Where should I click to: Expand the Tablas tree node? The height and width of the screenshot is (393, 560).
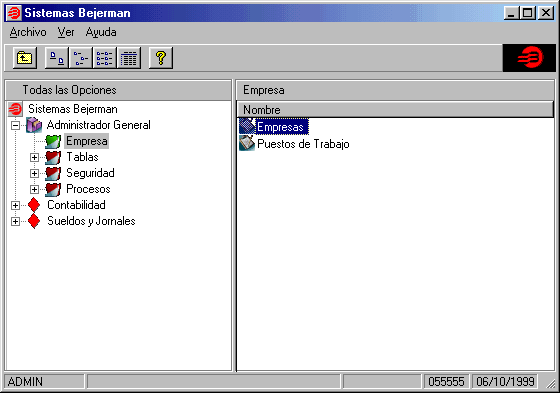[34, 157]
